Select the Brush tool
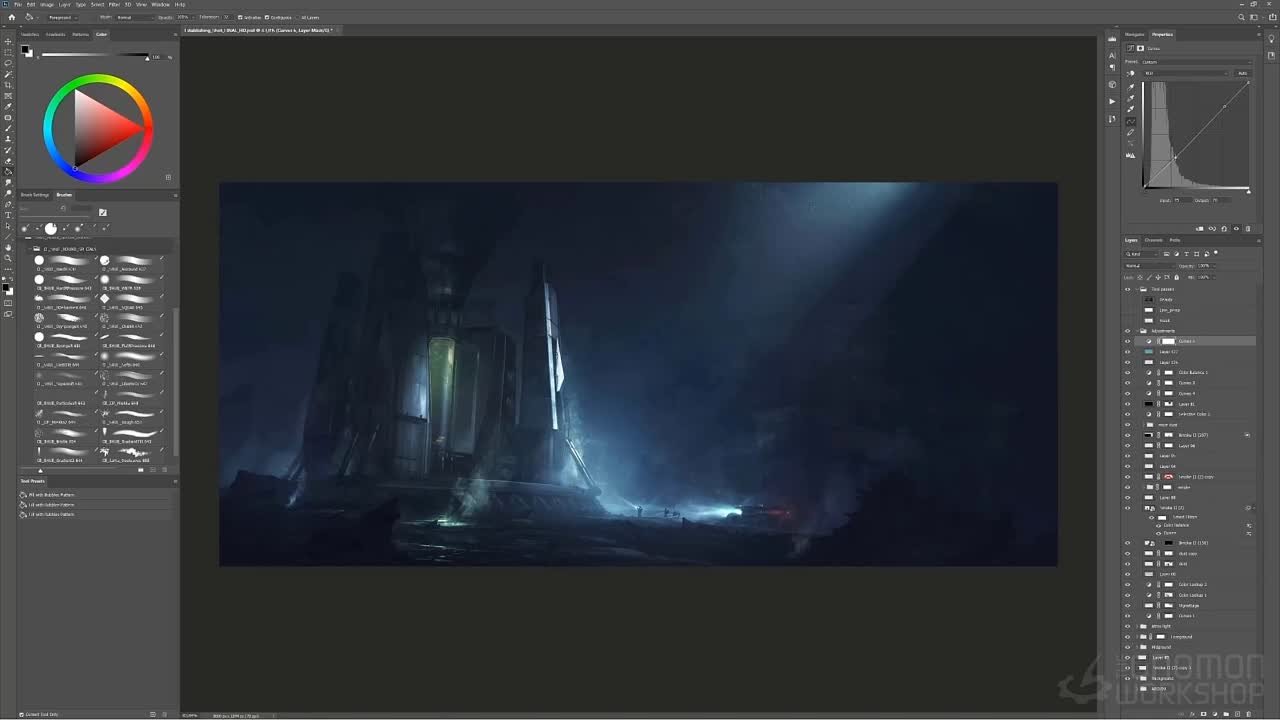The width and height of the screenshot is (1280, 720). pyautogui.click(x=9, y=128)
